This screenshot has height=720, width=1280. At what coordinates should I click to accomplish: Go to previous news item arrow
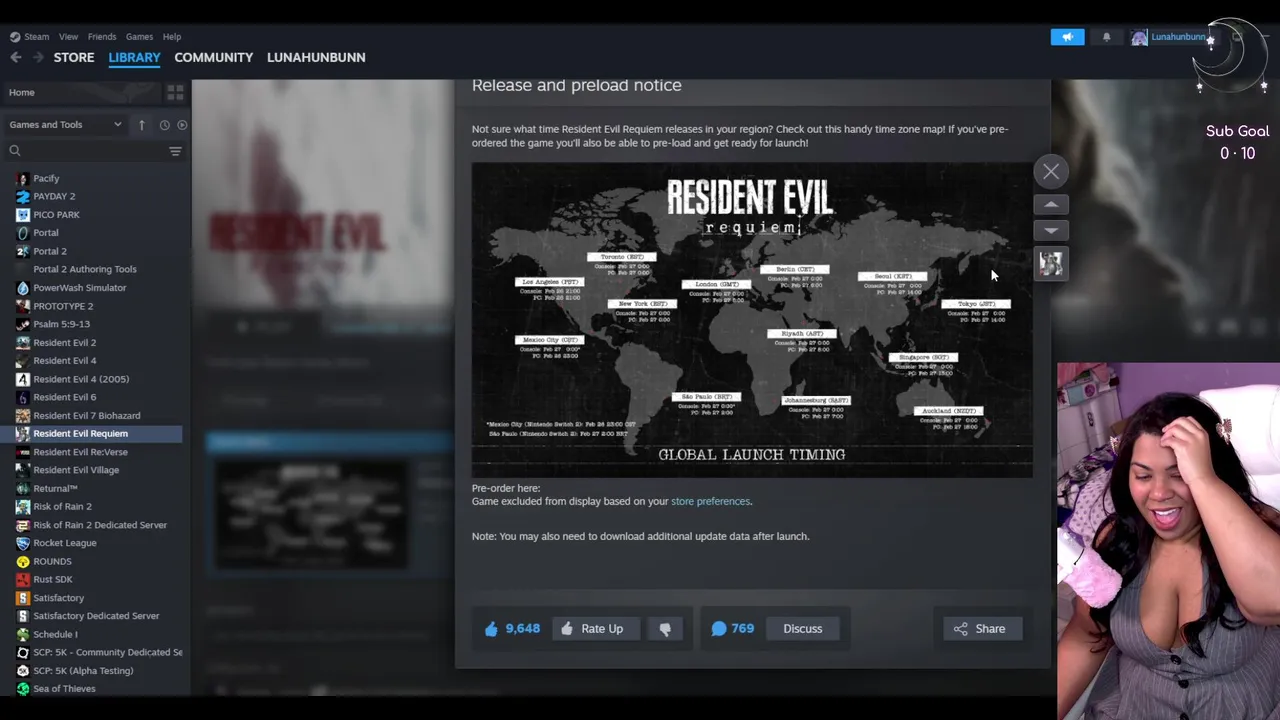point(1051,204)
